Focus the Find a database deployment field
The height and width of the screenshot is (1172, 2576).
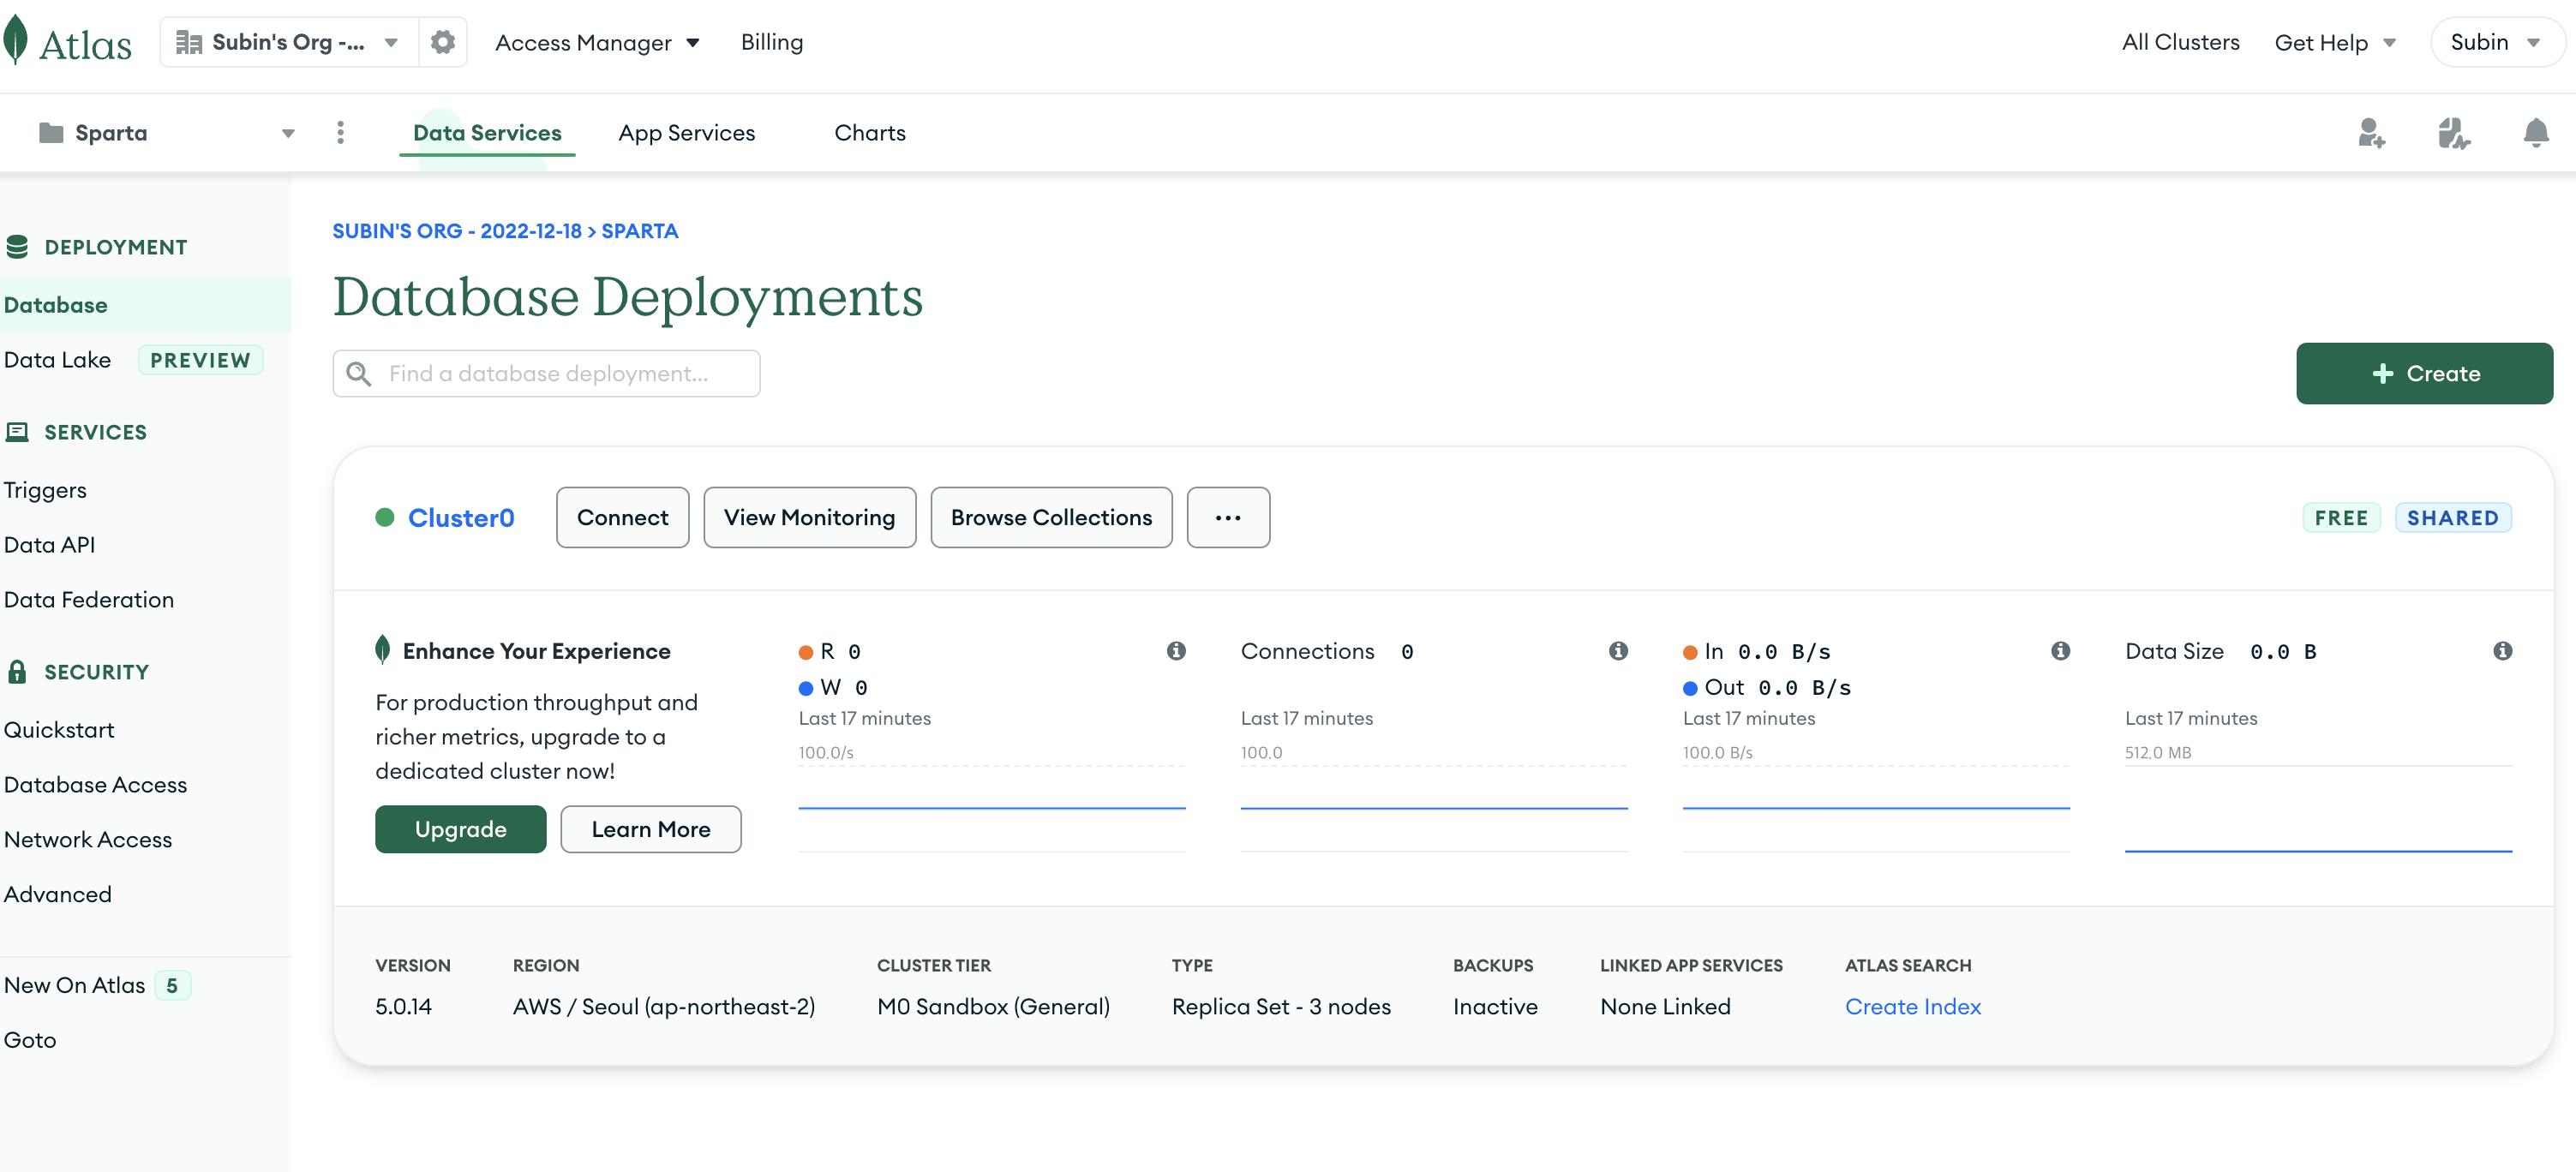[x=546, y=373]
